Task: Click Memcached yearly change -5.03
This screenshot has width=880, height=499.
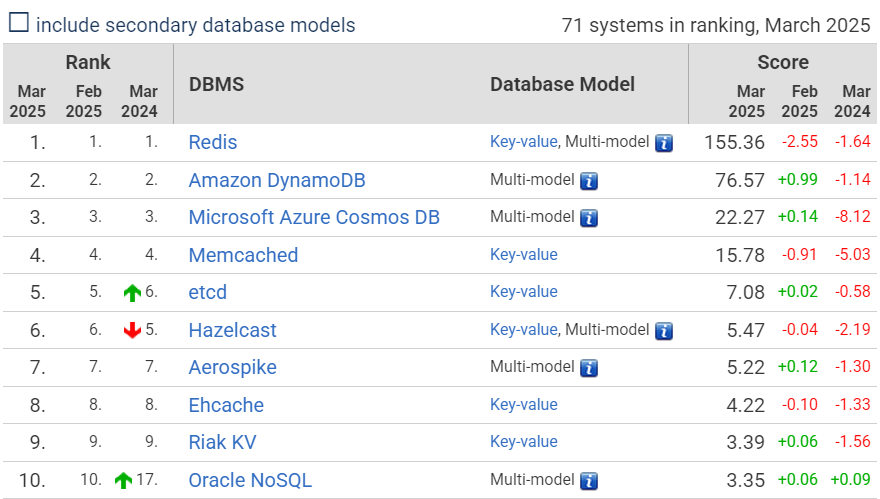Action: (x=852, y=254)
